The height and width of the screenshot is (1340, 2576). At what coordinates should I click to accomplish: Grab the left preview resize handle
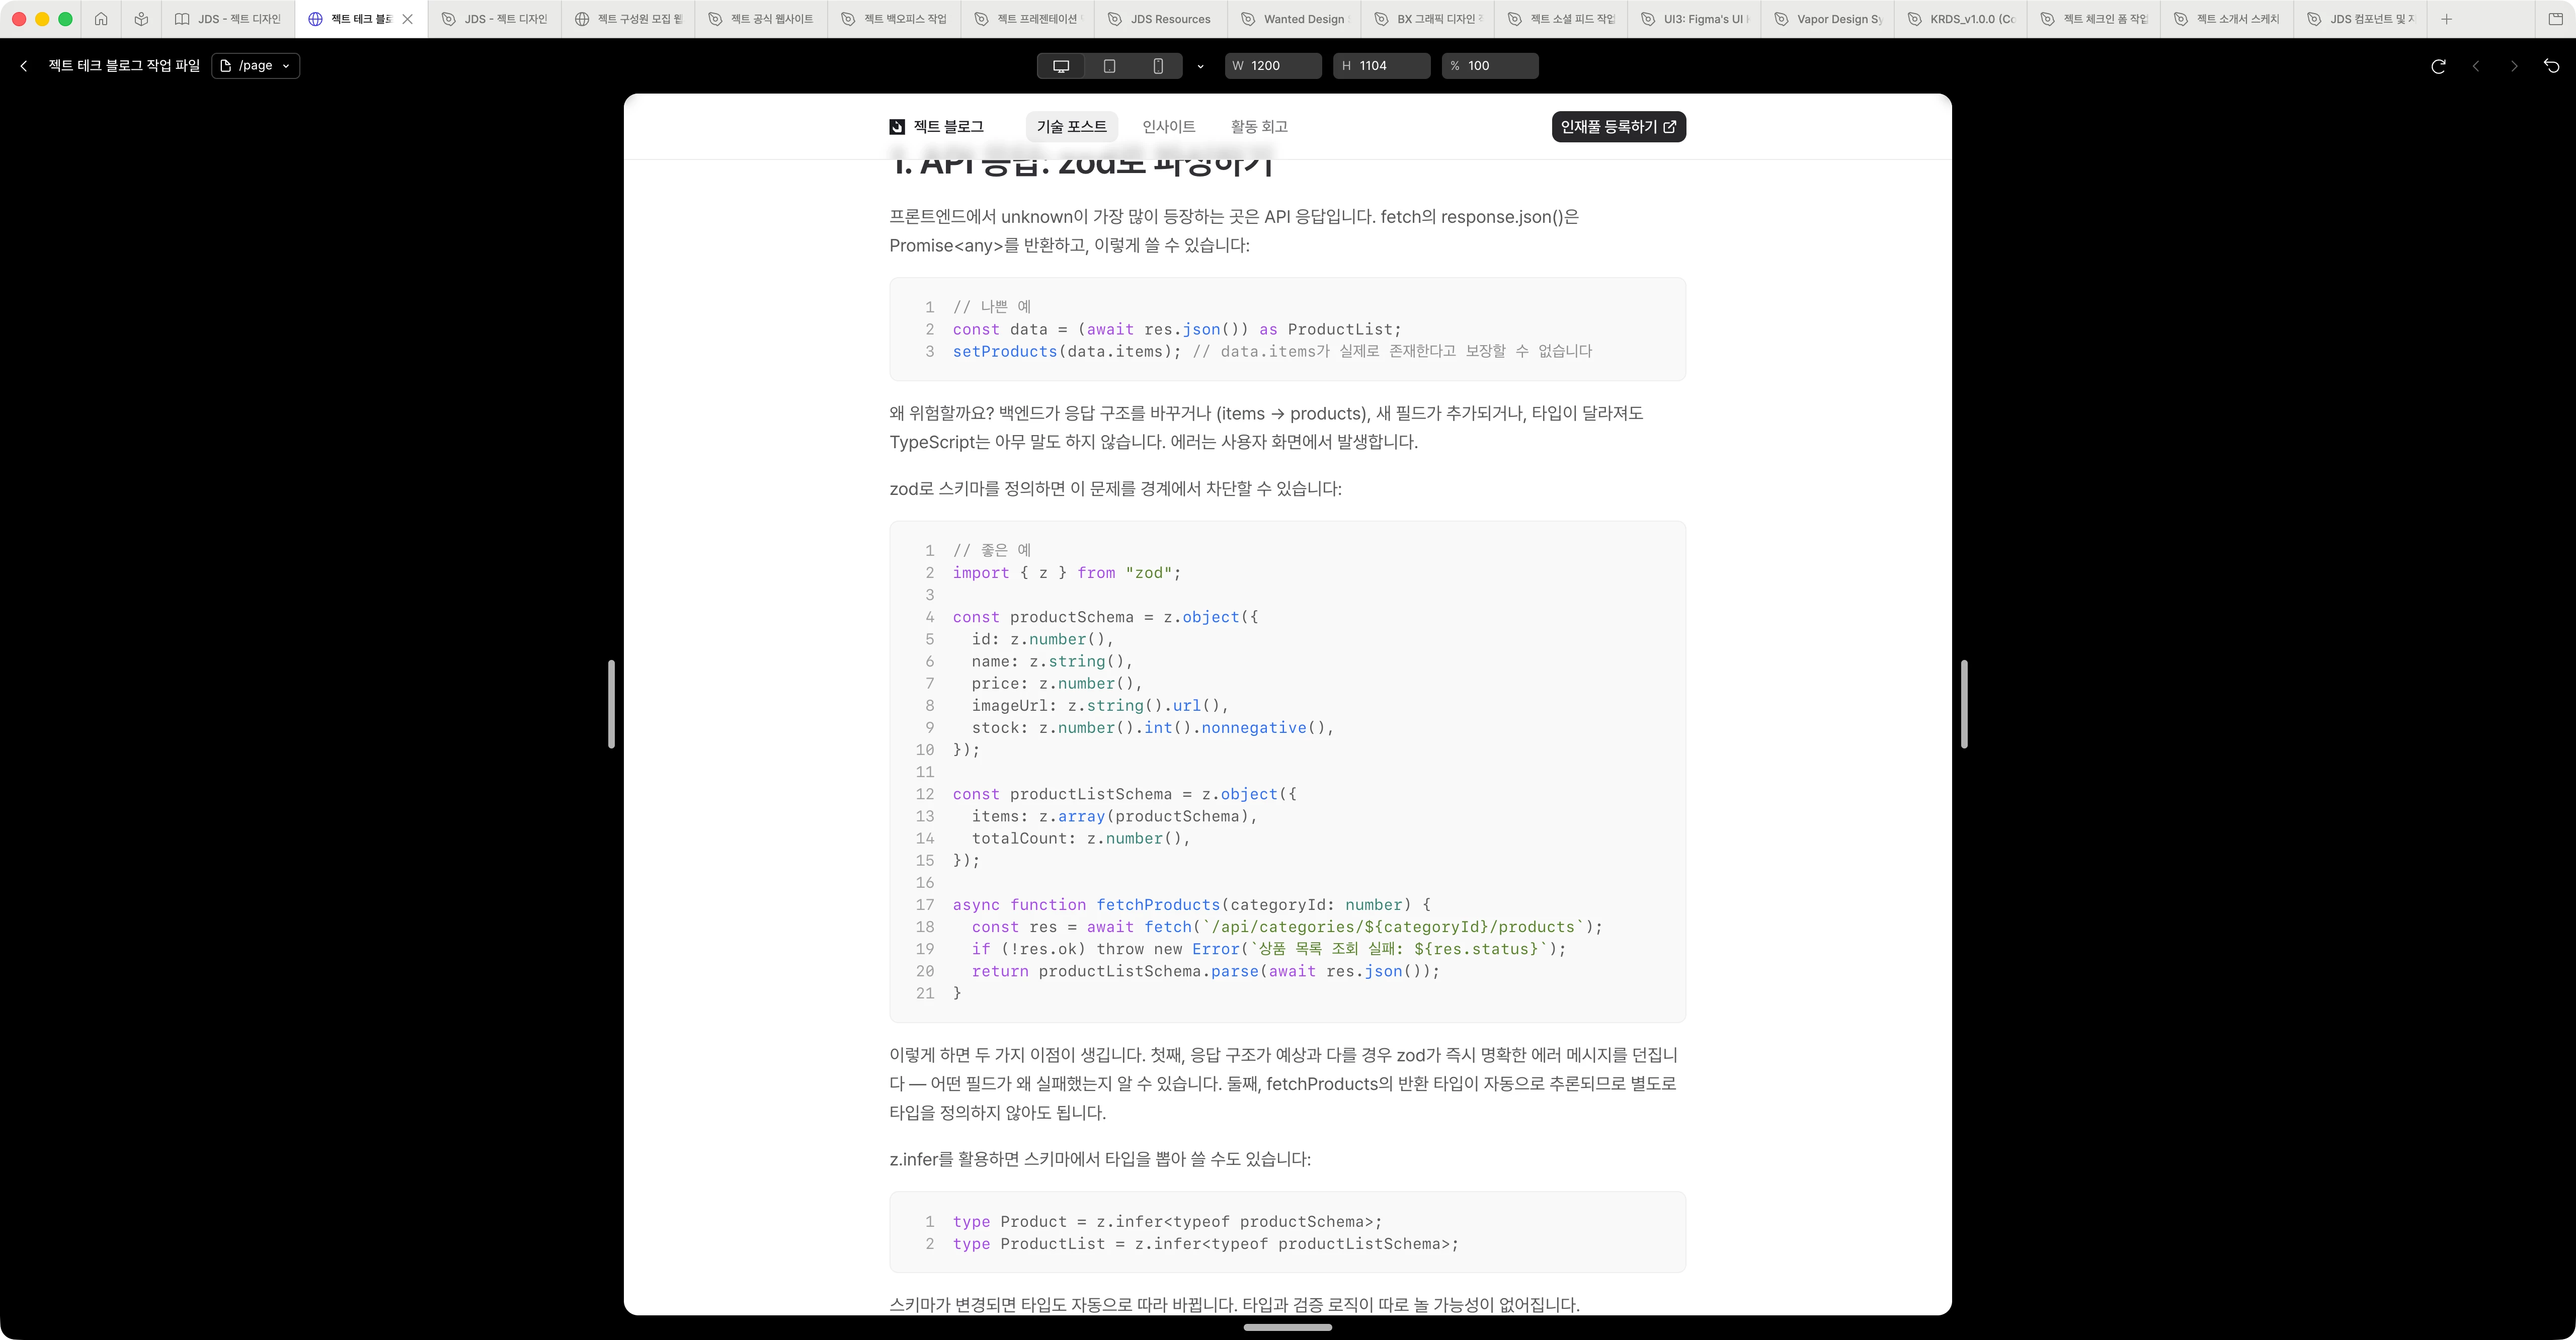click(x=611, y=704)
